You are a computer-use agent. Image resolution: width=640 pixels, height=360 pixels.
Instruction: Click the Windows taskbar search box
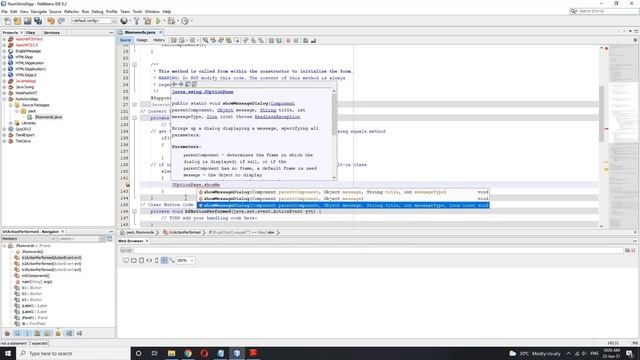click(73, 353)
